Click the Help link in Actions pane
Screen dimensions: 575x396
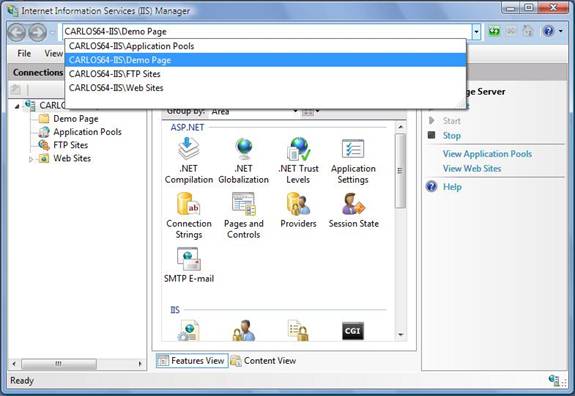click(x=452, y=187)
